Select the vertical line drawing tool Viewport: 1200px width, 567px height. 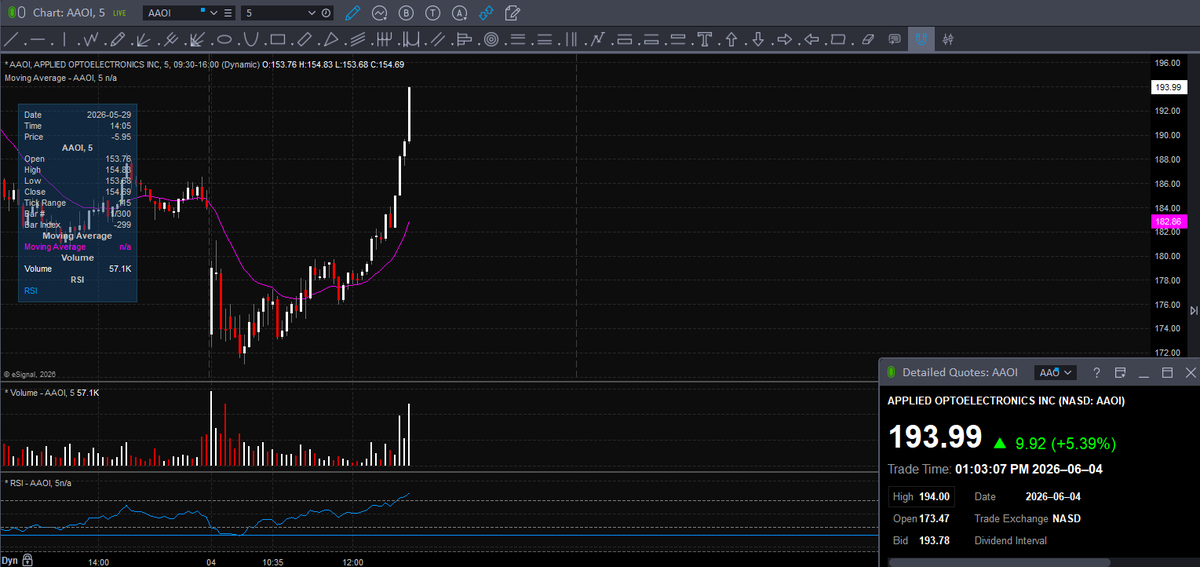[64, 40]
